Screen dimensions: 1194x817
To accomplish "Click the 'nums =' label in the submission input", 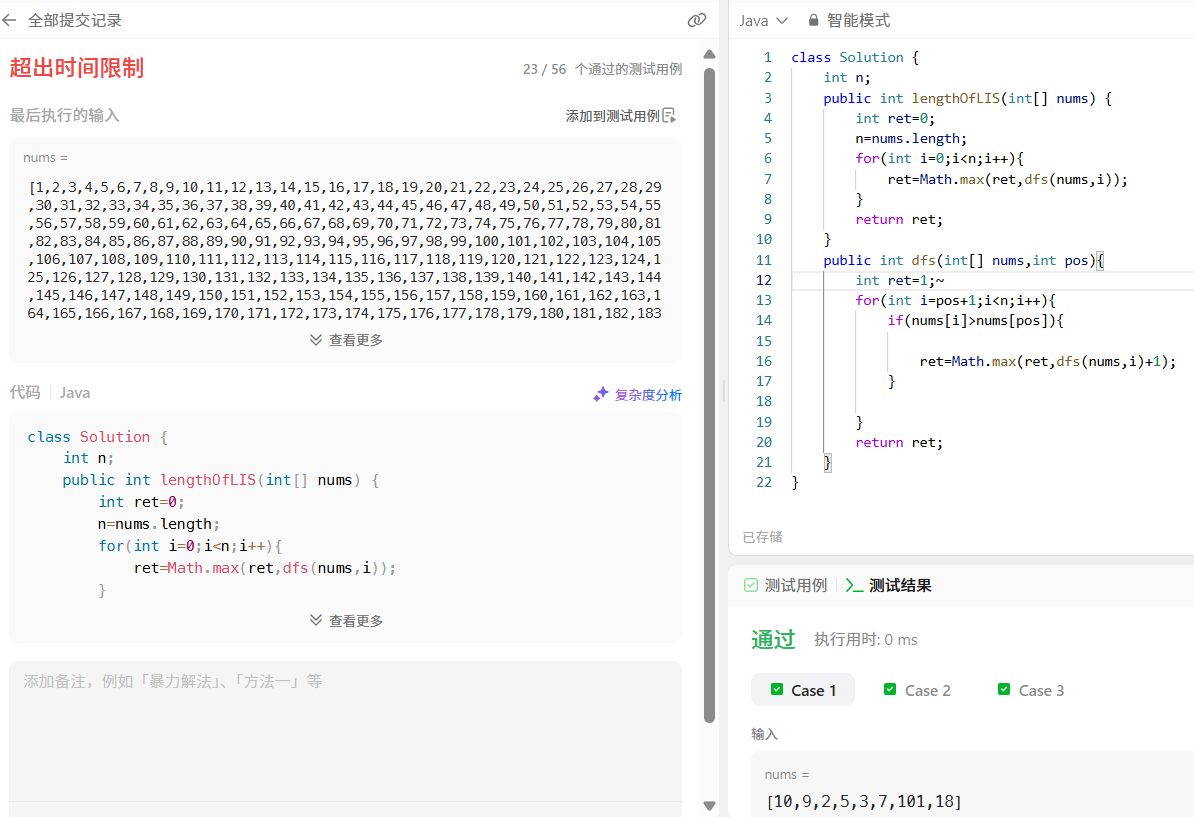I will click(45, 158).
